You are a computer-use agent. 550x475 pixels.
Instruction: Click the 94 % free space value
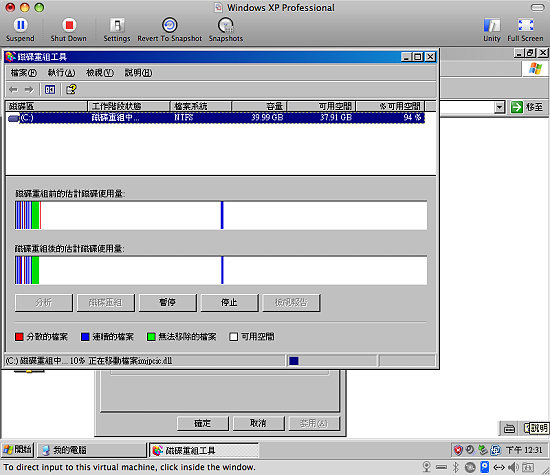click(412, 118)
